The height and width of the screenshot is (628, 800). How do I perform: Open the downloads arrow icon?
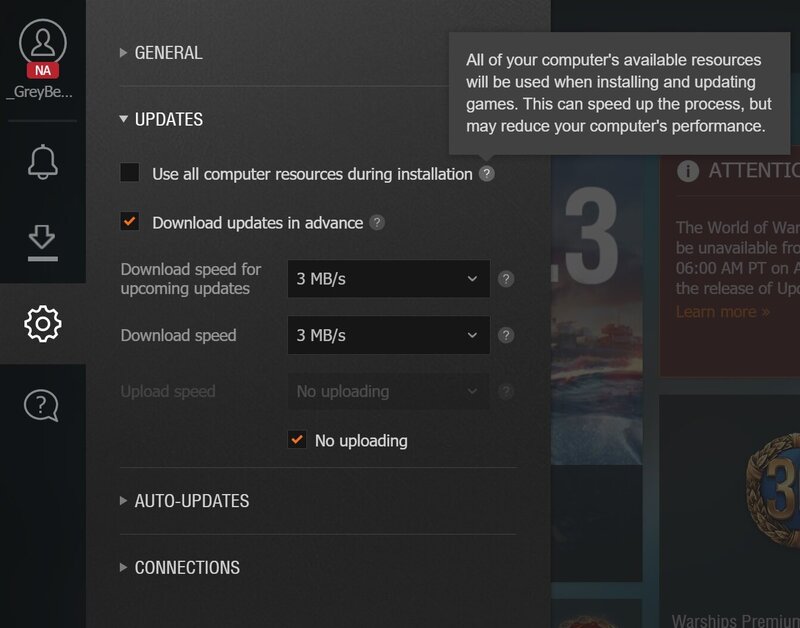pyautogui.click(x=42, y=241)
